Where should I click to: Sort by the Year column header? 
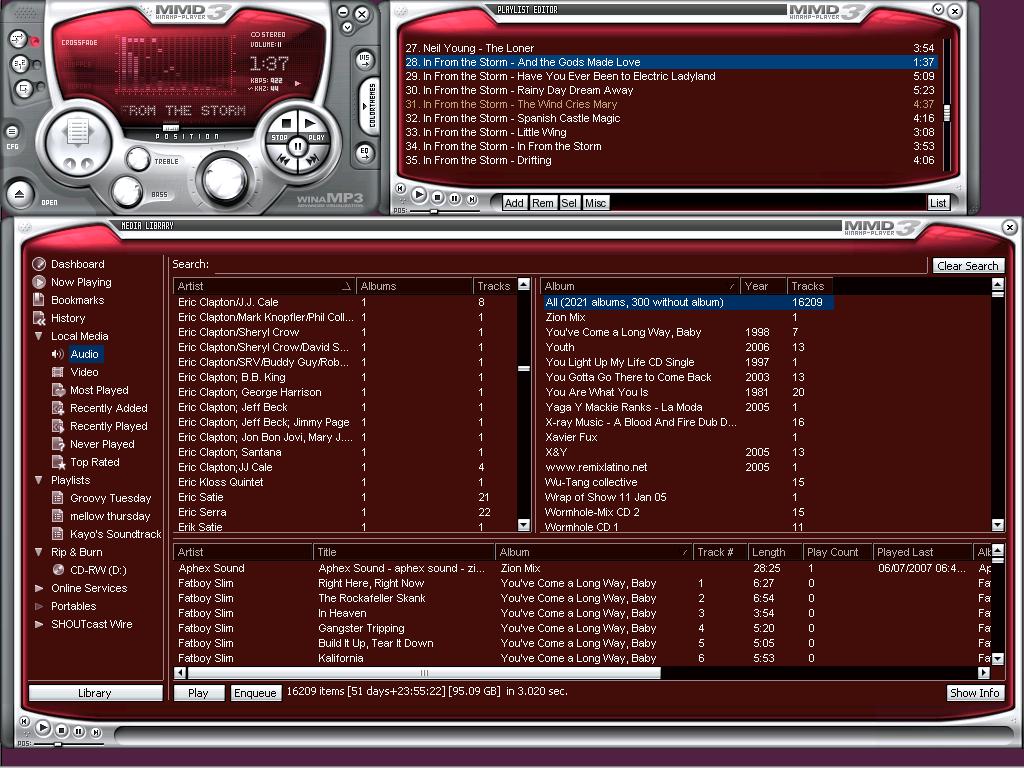763,286
